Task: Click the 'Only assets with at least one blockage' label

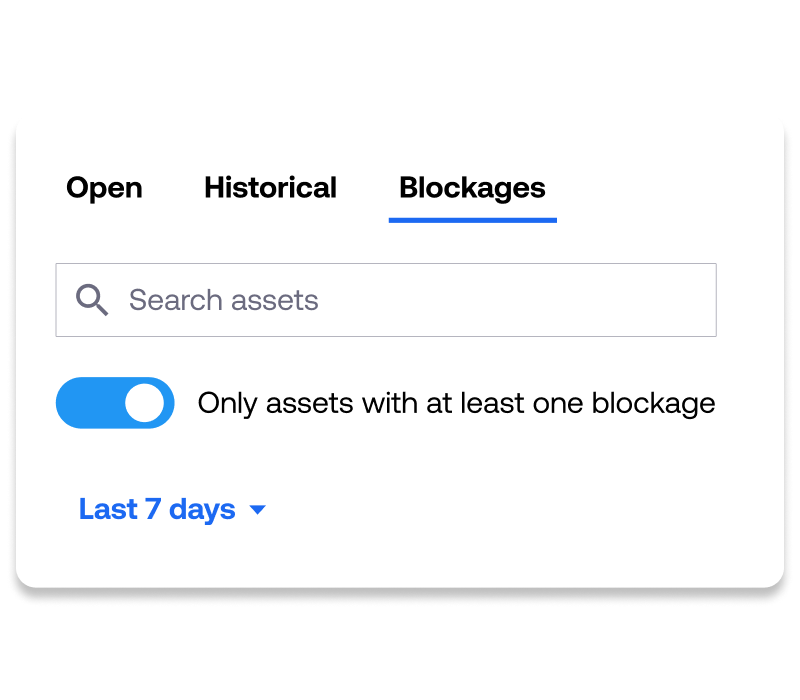Action: click(x=456, y=404)
